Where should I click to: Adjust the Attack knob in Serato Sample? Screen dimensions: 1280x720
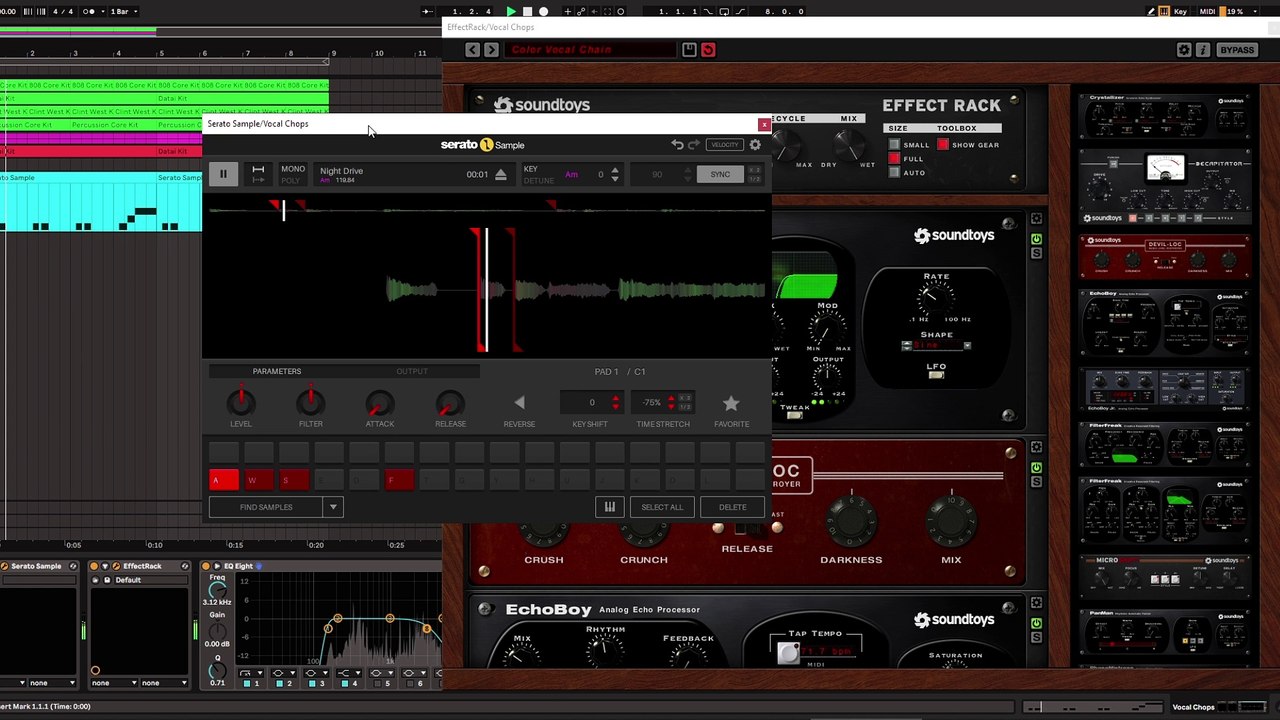(x=380, y=402)
